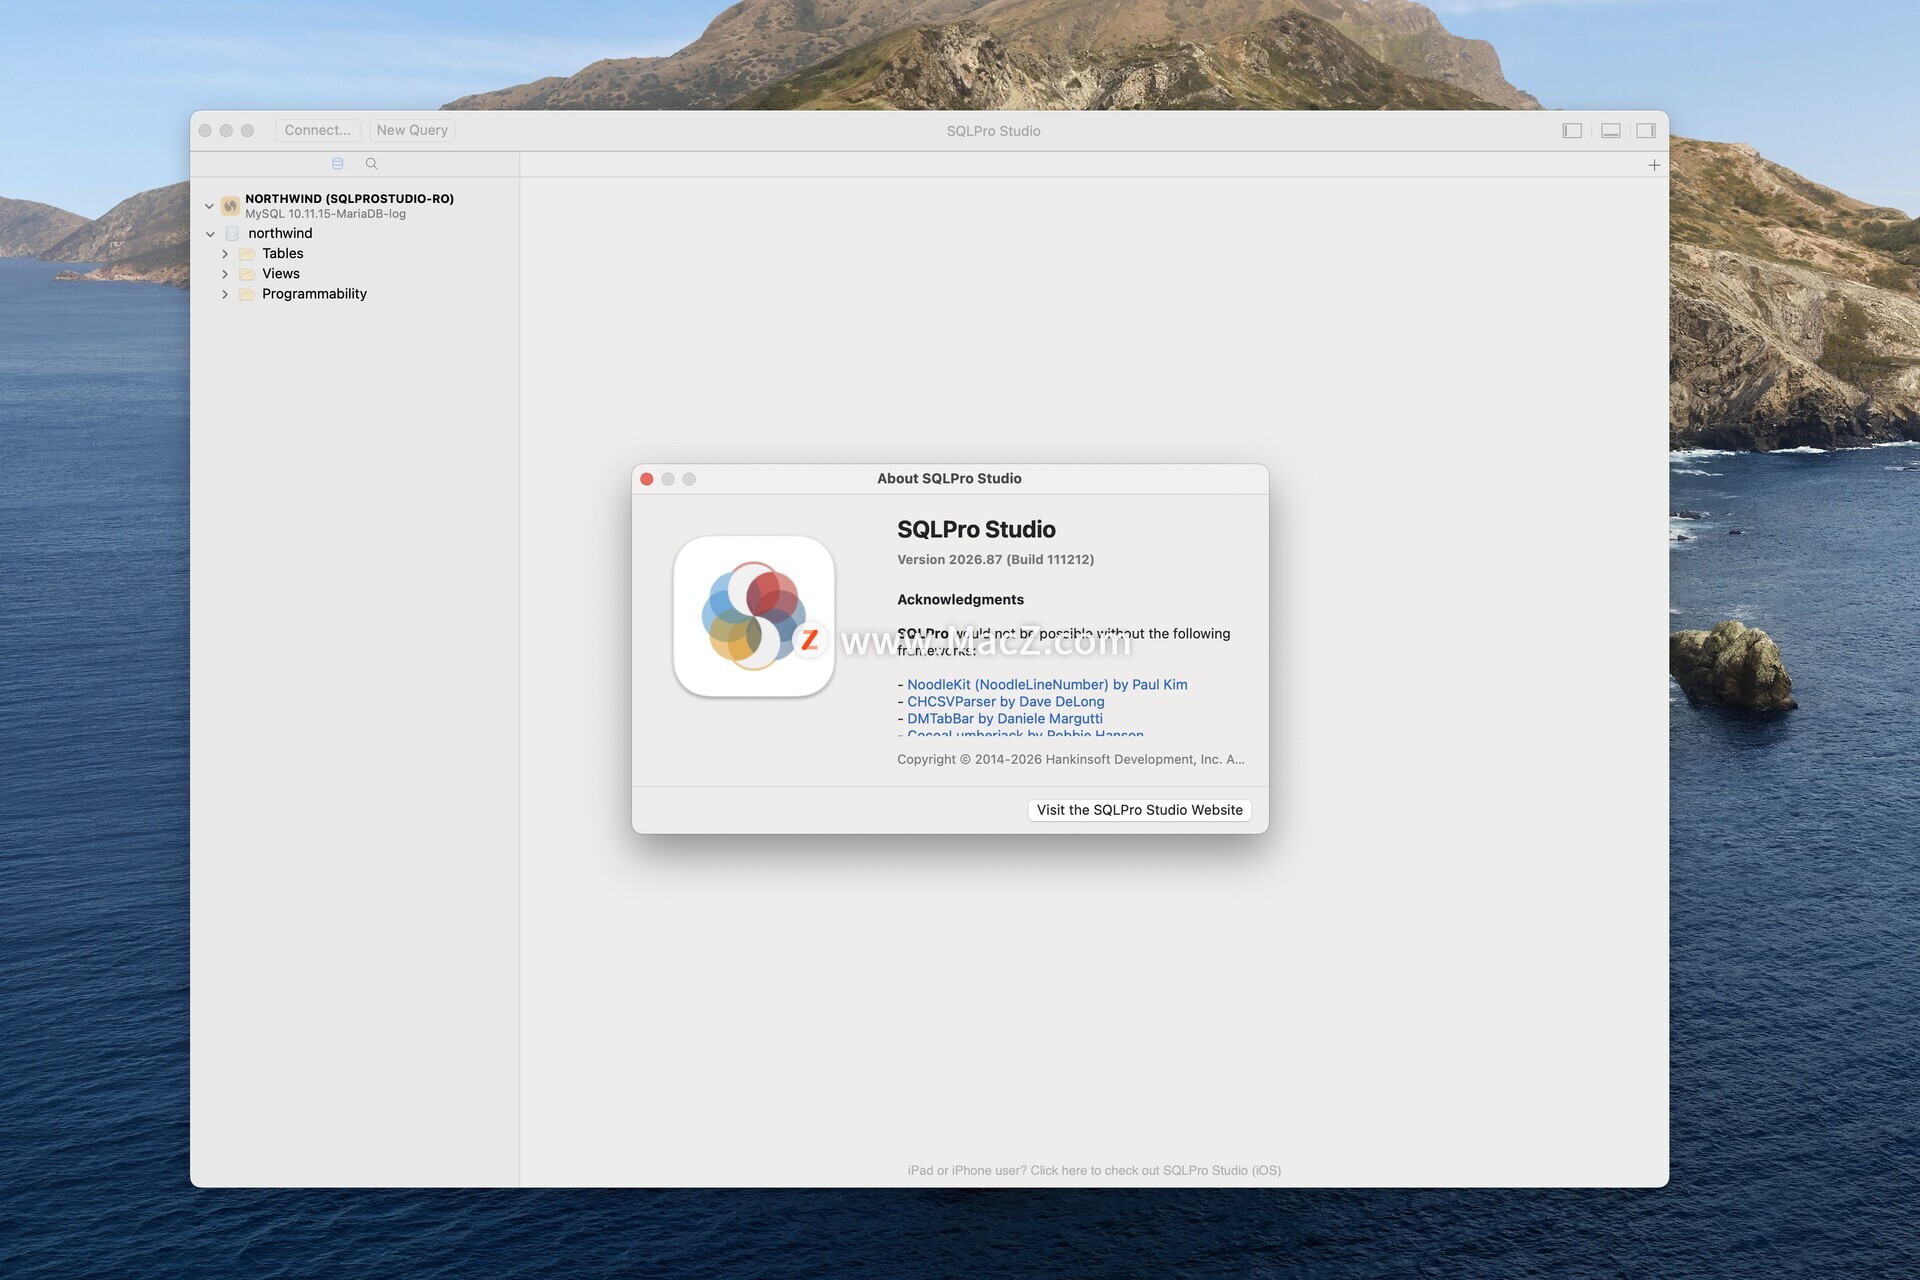Expand the Views folder chevron
Viewport: 1920px width, 1280px height.
[225, 274]
